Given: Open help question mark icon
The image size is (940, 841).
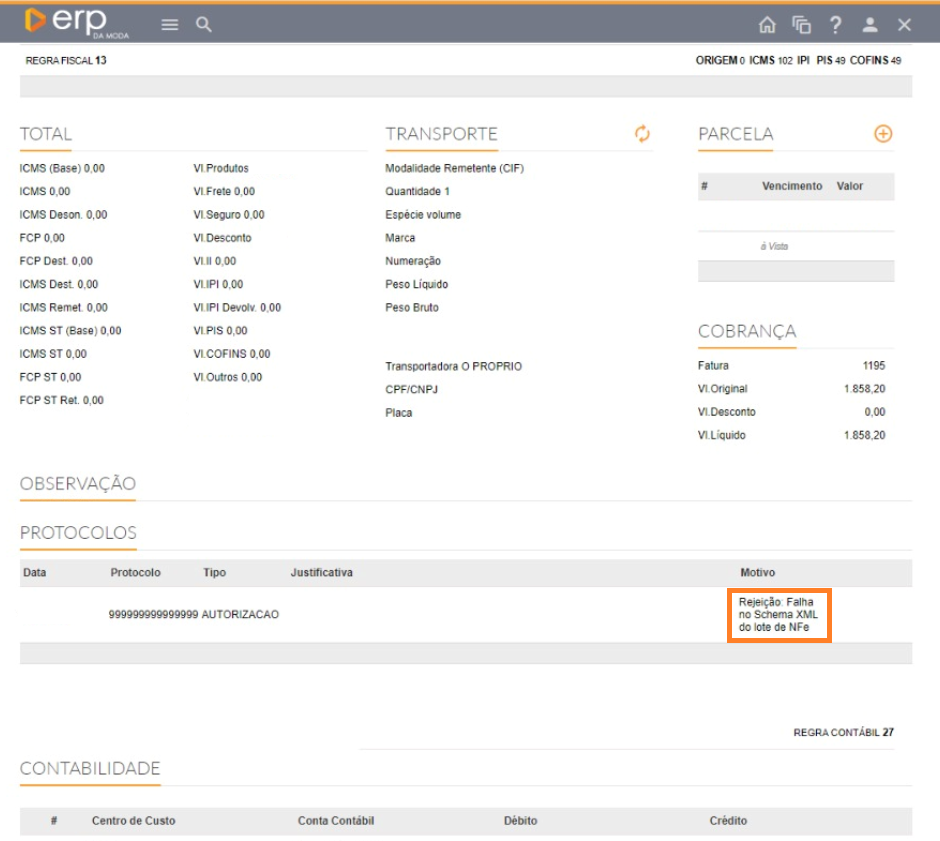Looking at the screenshot, I should click(835, 25).
